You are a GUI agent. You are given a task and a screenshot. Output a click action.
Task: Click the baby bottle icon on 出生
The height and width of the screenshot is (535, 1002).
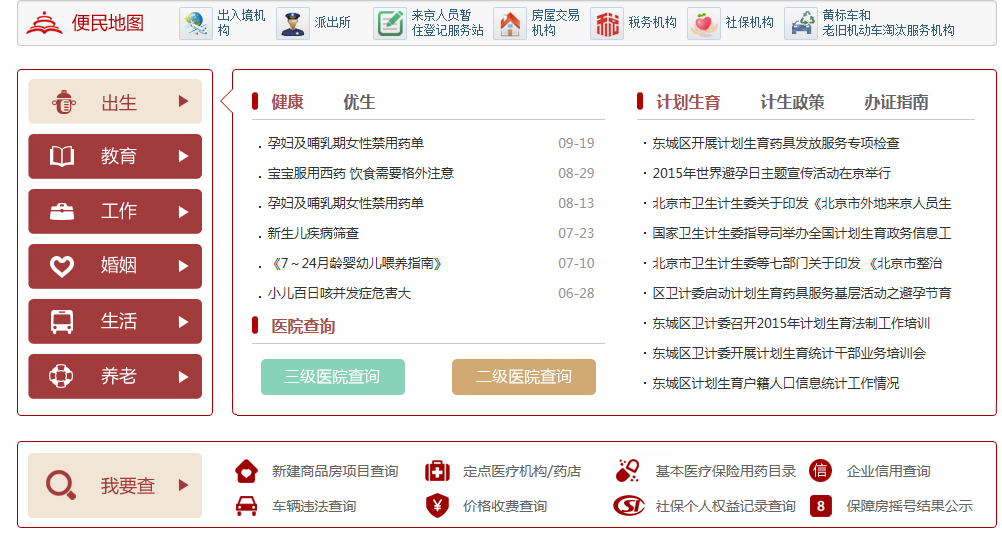click(64, 102)
